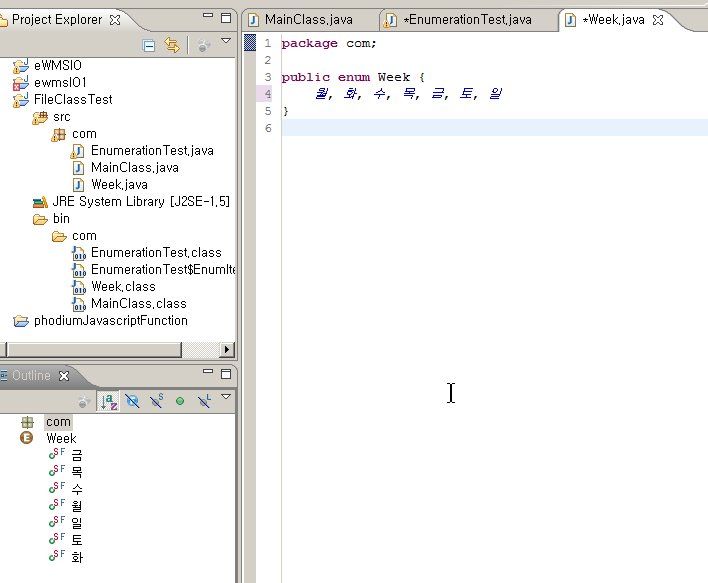Image resolution: width=708 pixels, height=583 pixels.
Task: Select MainClass.java in Project Explorer
Action: tap(135, 168)
